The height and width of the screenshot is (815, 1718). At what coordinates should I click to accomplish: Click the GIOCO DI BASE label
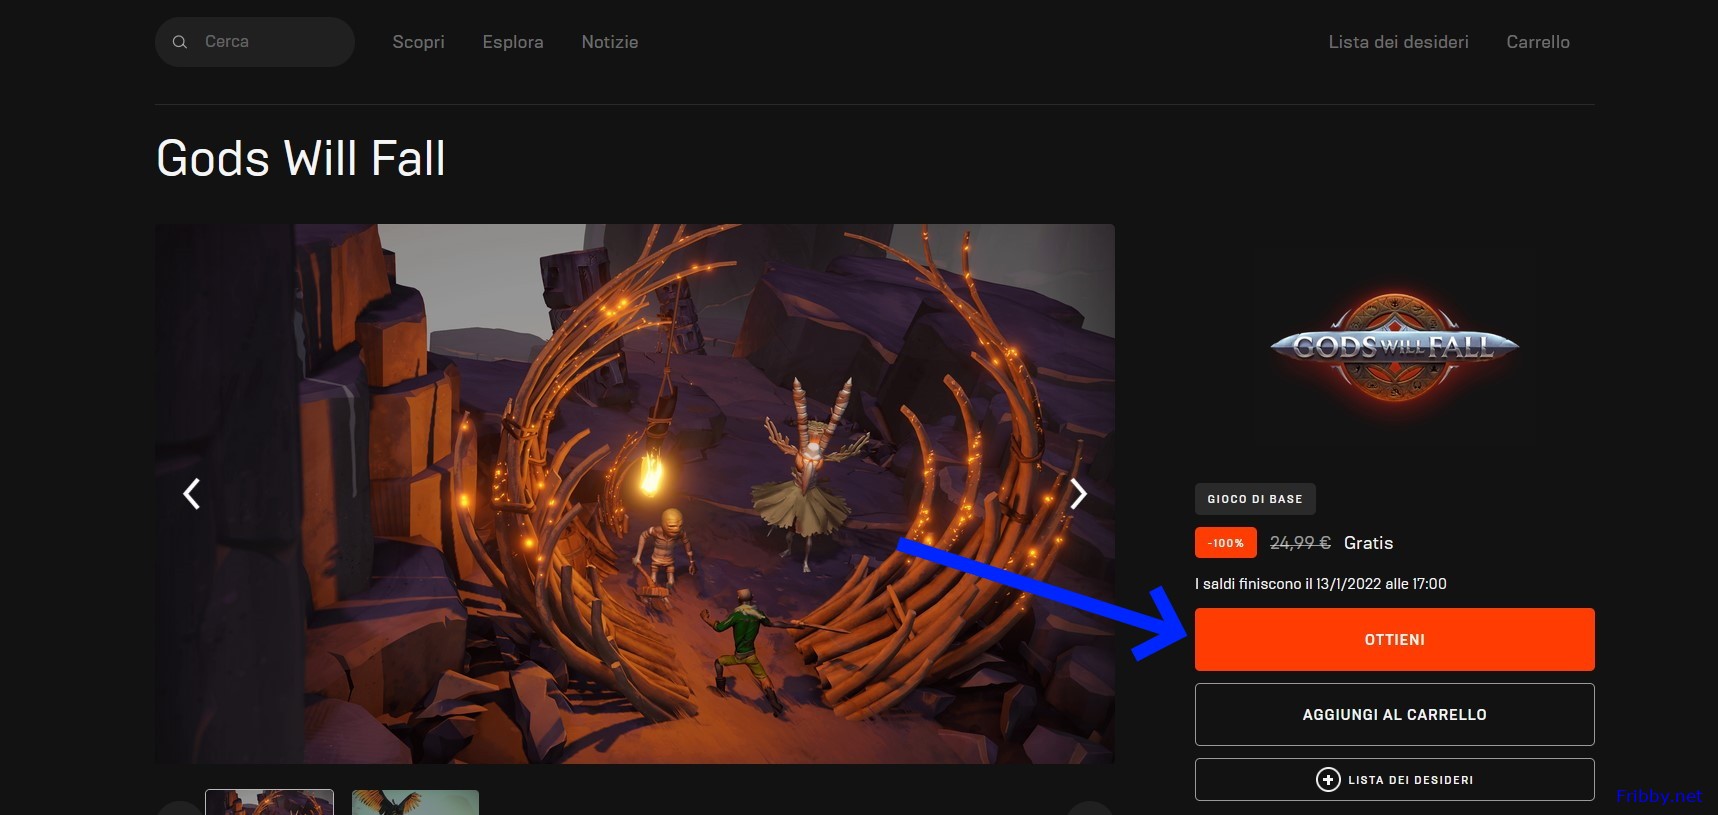point(1255,499)
